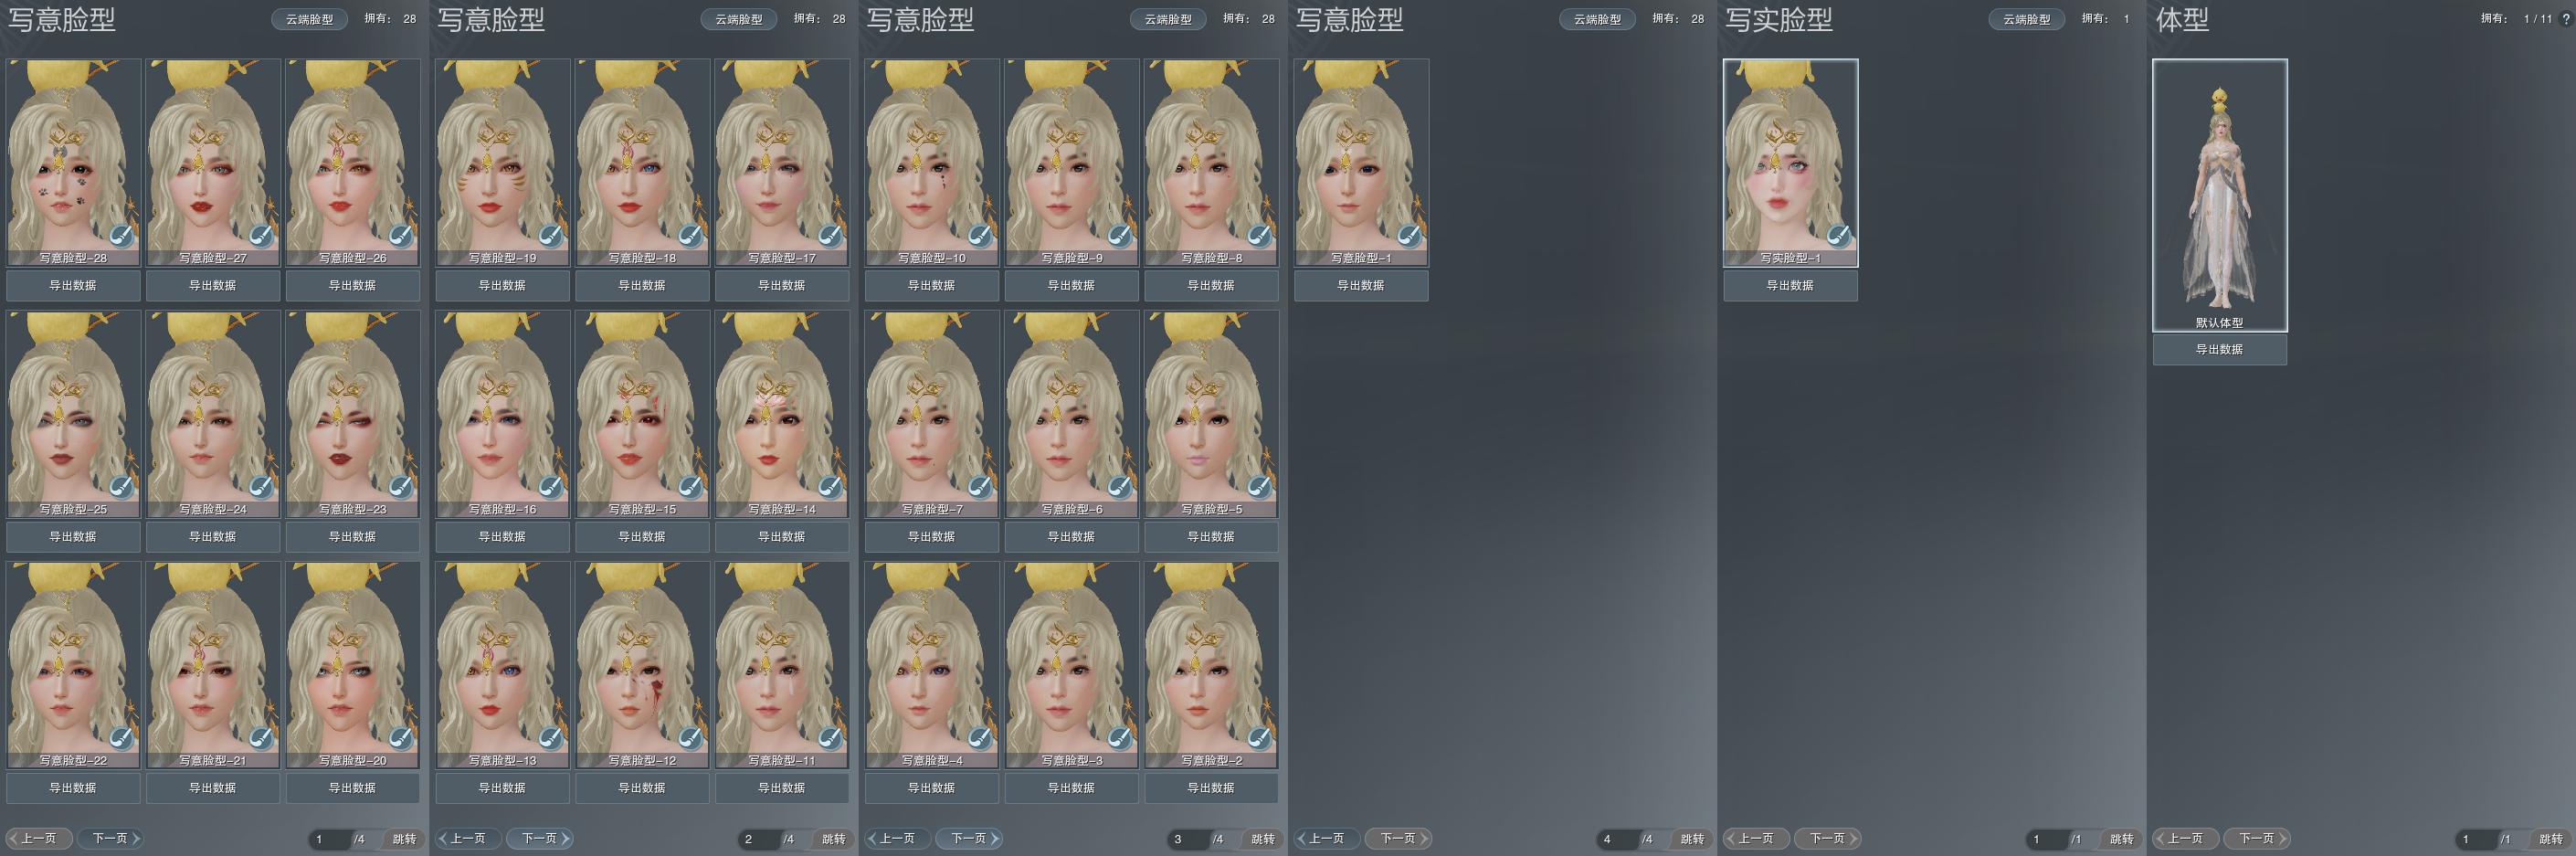Screen dimensions: 2576x856
Task: Open the help question mark in 体型 panel
Action: pos(2565,19)
